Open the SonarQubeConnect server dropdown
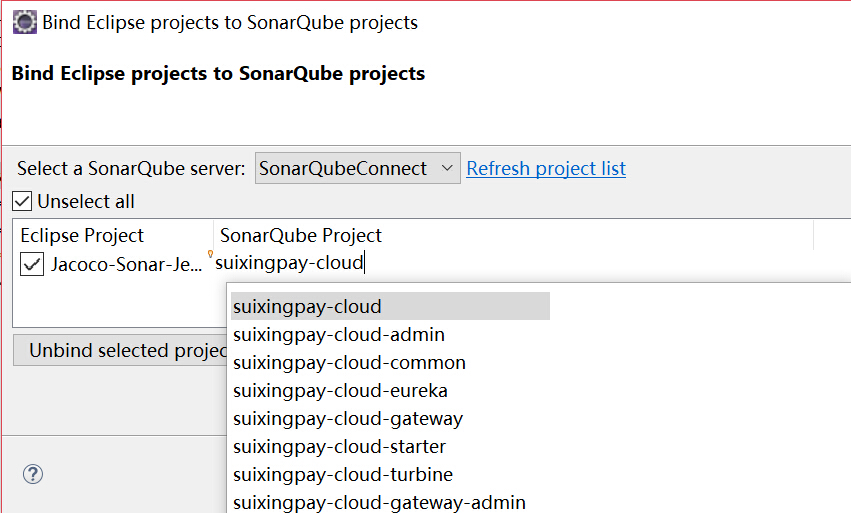The height and width of the screenshot is (513, 851). coord(357,169)
